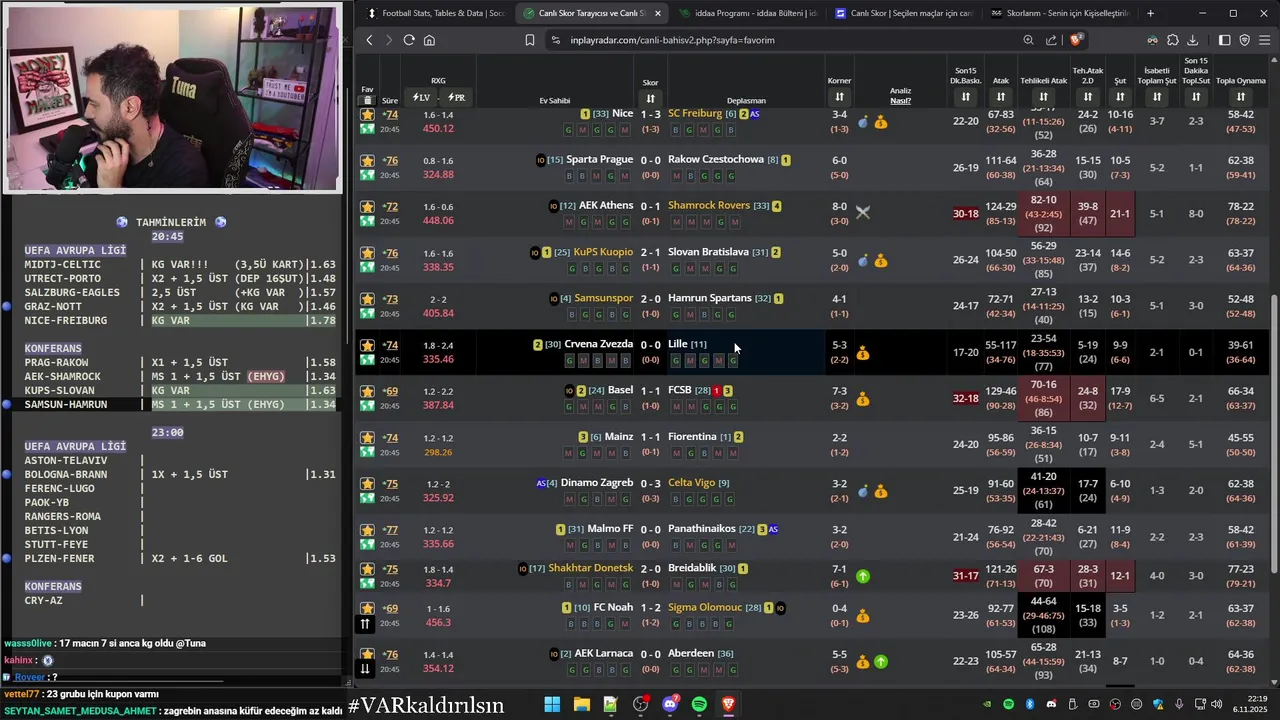Switch to Skorlarım tab

(1060, 13)
